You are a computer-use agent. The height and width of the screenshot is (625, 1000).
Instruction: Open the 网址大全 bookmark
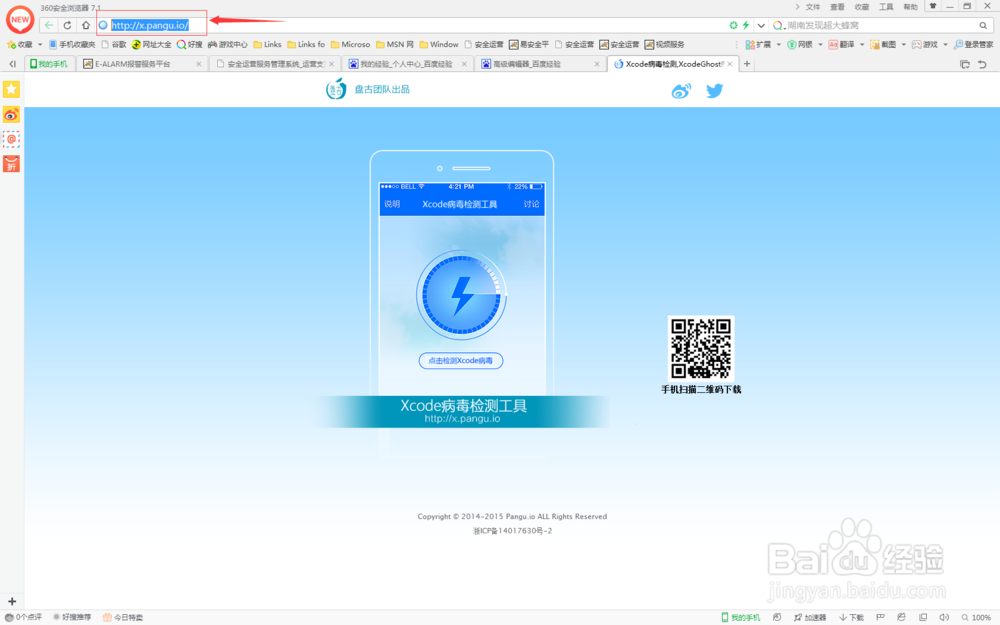(x=151, y=45)
